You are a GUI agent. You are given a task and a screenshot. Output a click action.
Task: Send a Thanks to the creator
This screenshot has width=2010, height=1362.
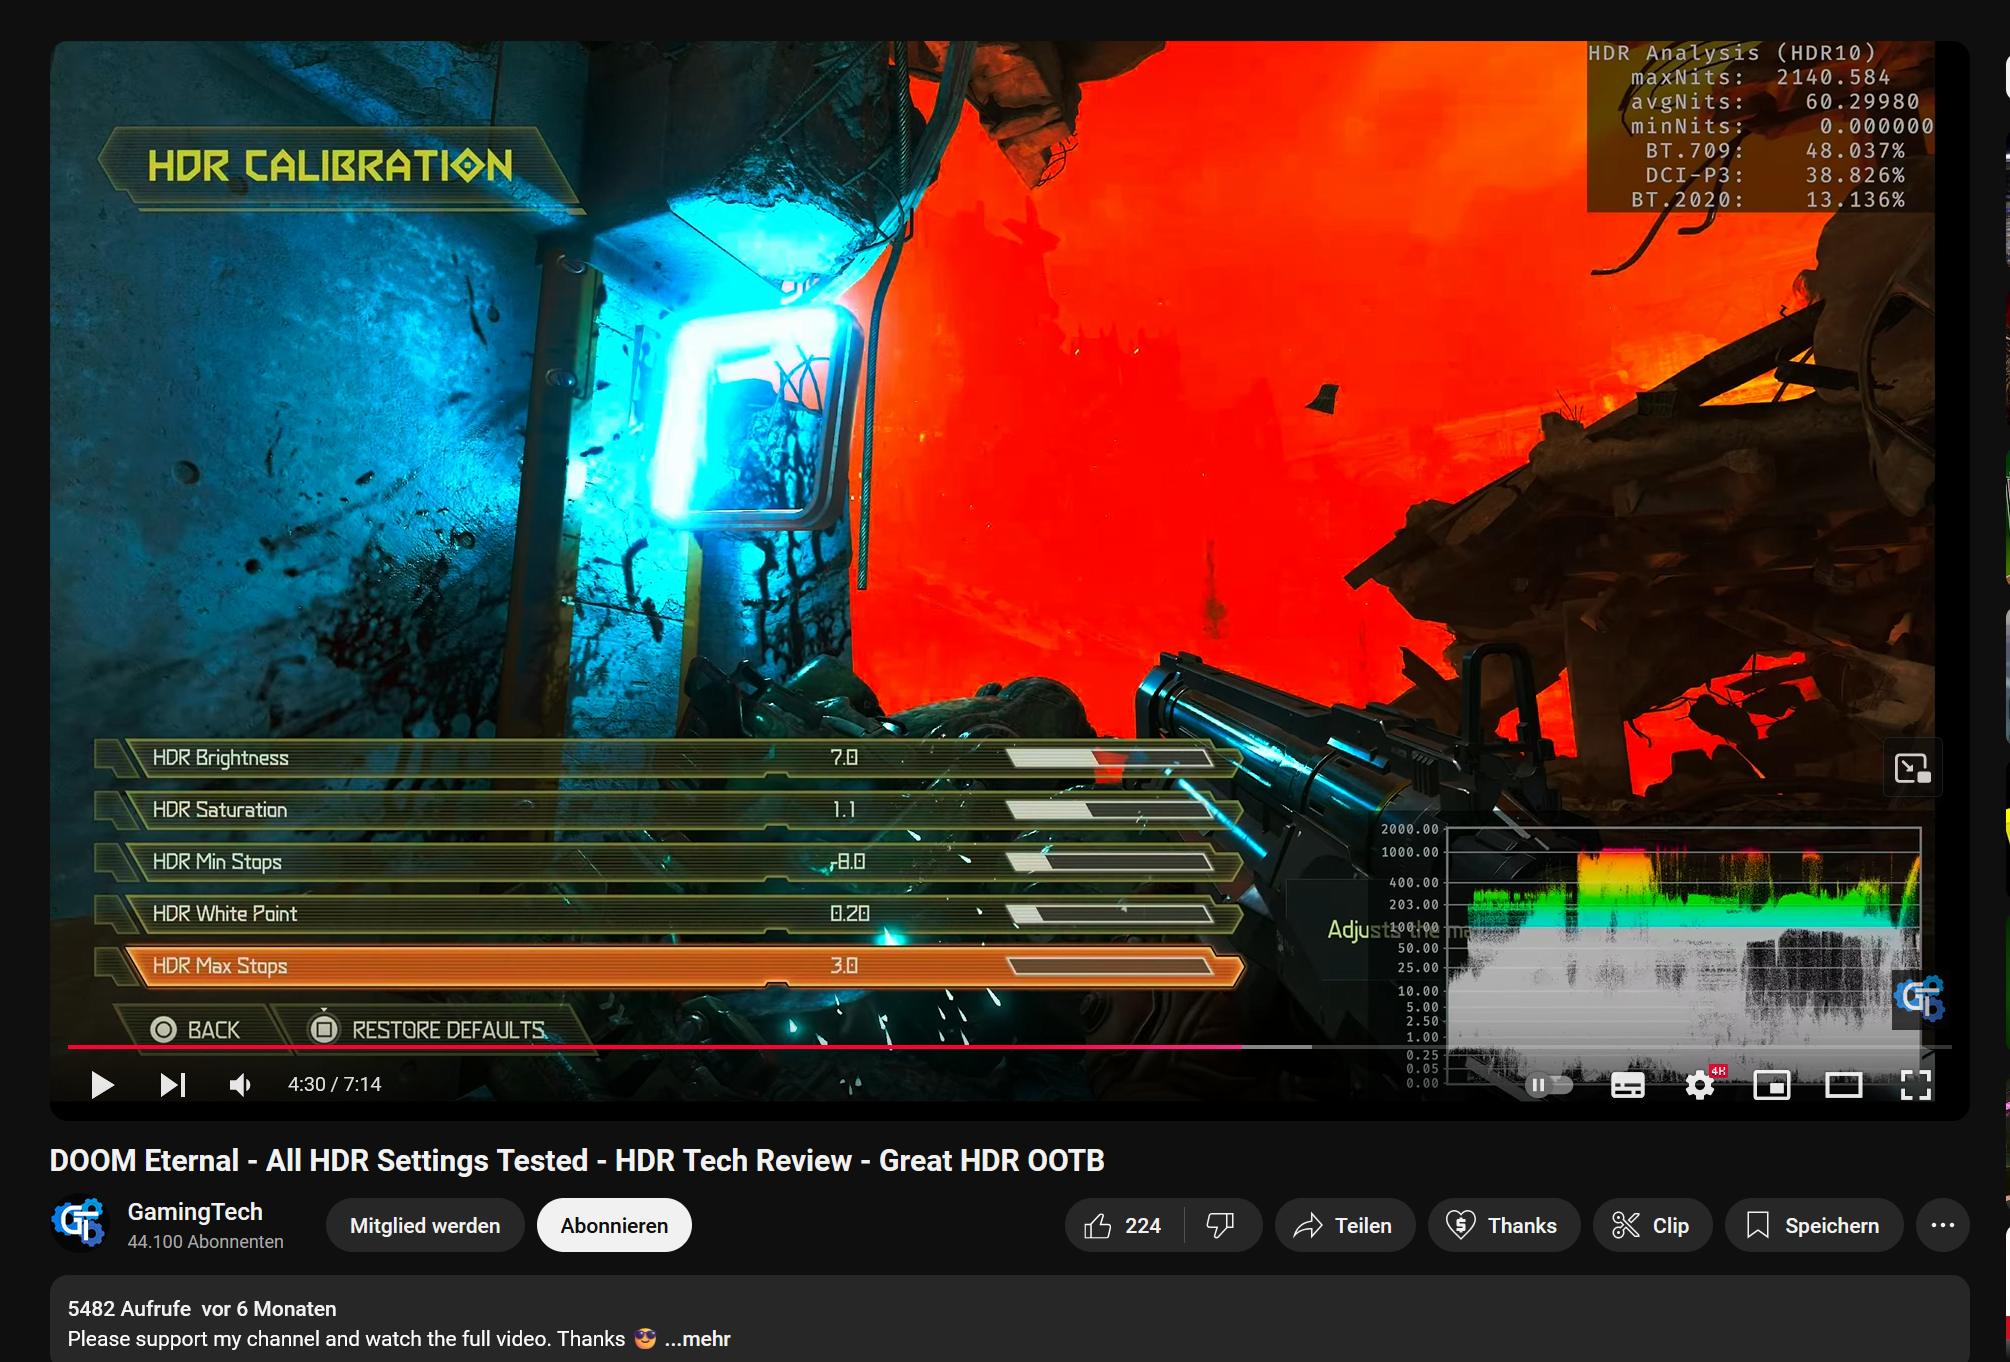[1503, 1226]
